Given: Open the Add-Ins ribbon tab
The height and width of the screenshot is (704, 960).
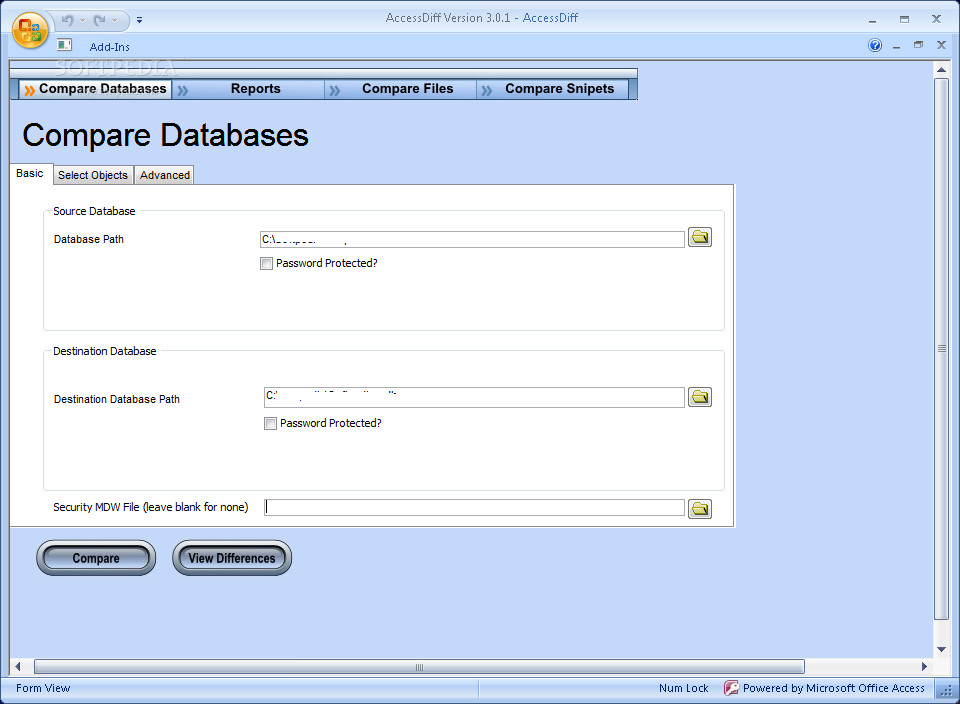Looking at the screenshot, I should click(x=110, y=47).
